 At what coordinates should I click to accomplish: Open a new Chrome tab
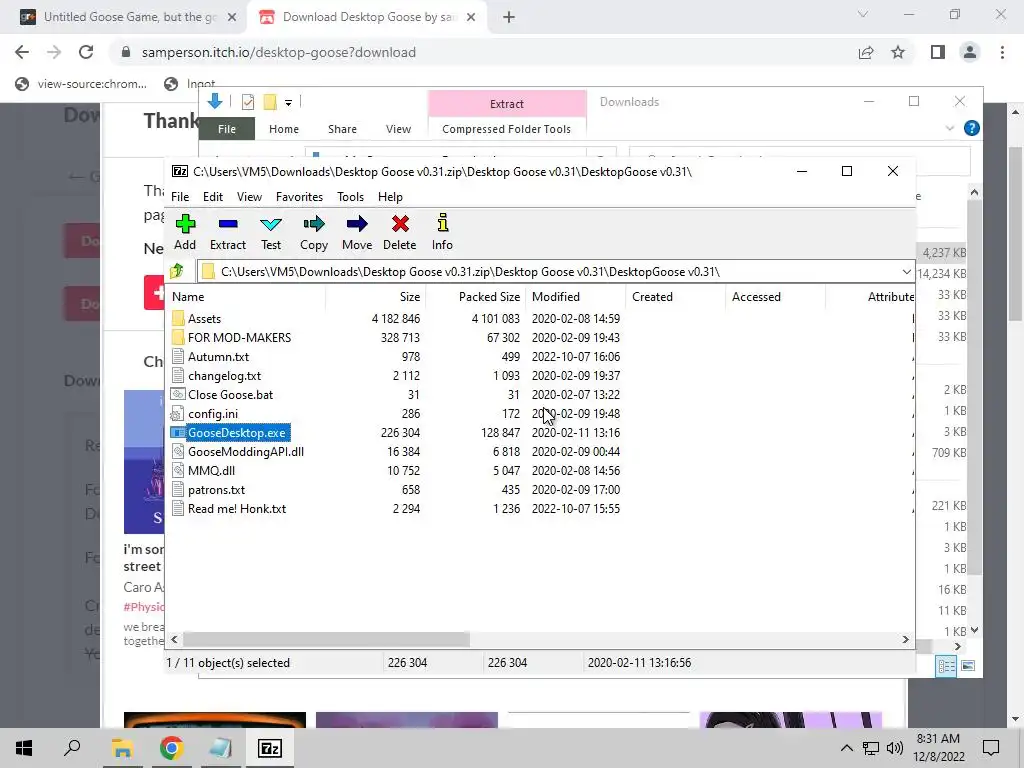[x=509, y=17]
